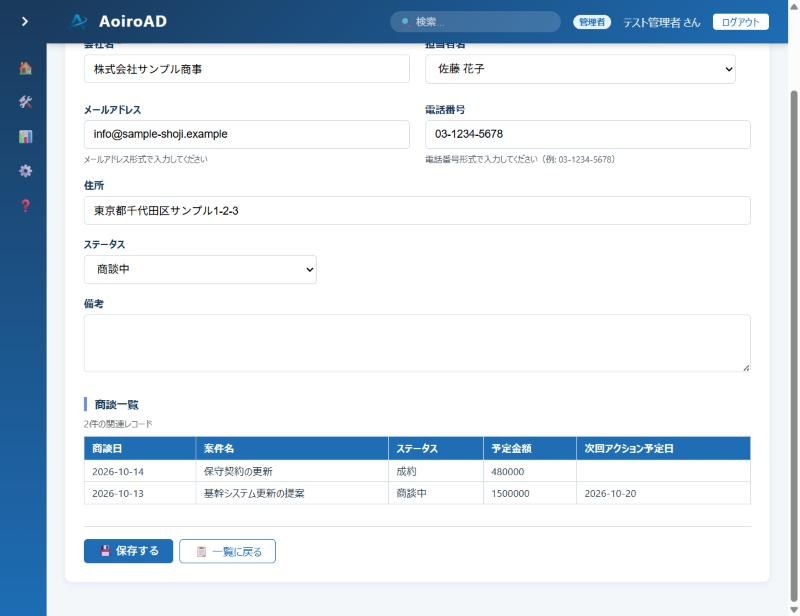Select the 基幹システム更新の提案 deal row
The width and height of the screenshot is (800, 616).
tap(417, 493)
